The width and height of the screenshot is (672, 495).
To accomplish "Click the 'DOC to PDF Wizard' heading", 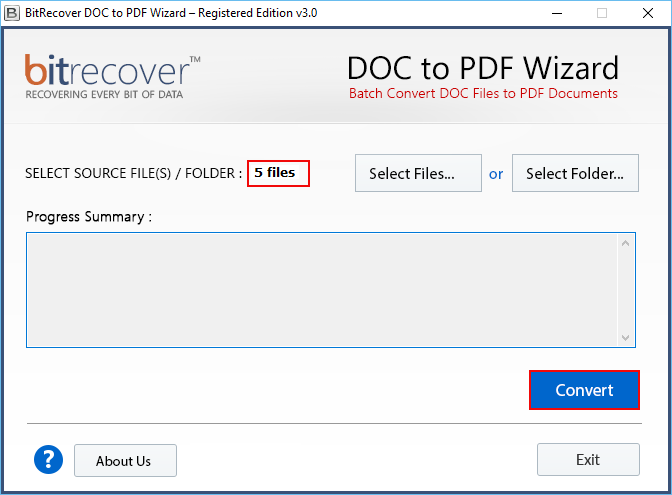I will (482, 68).
